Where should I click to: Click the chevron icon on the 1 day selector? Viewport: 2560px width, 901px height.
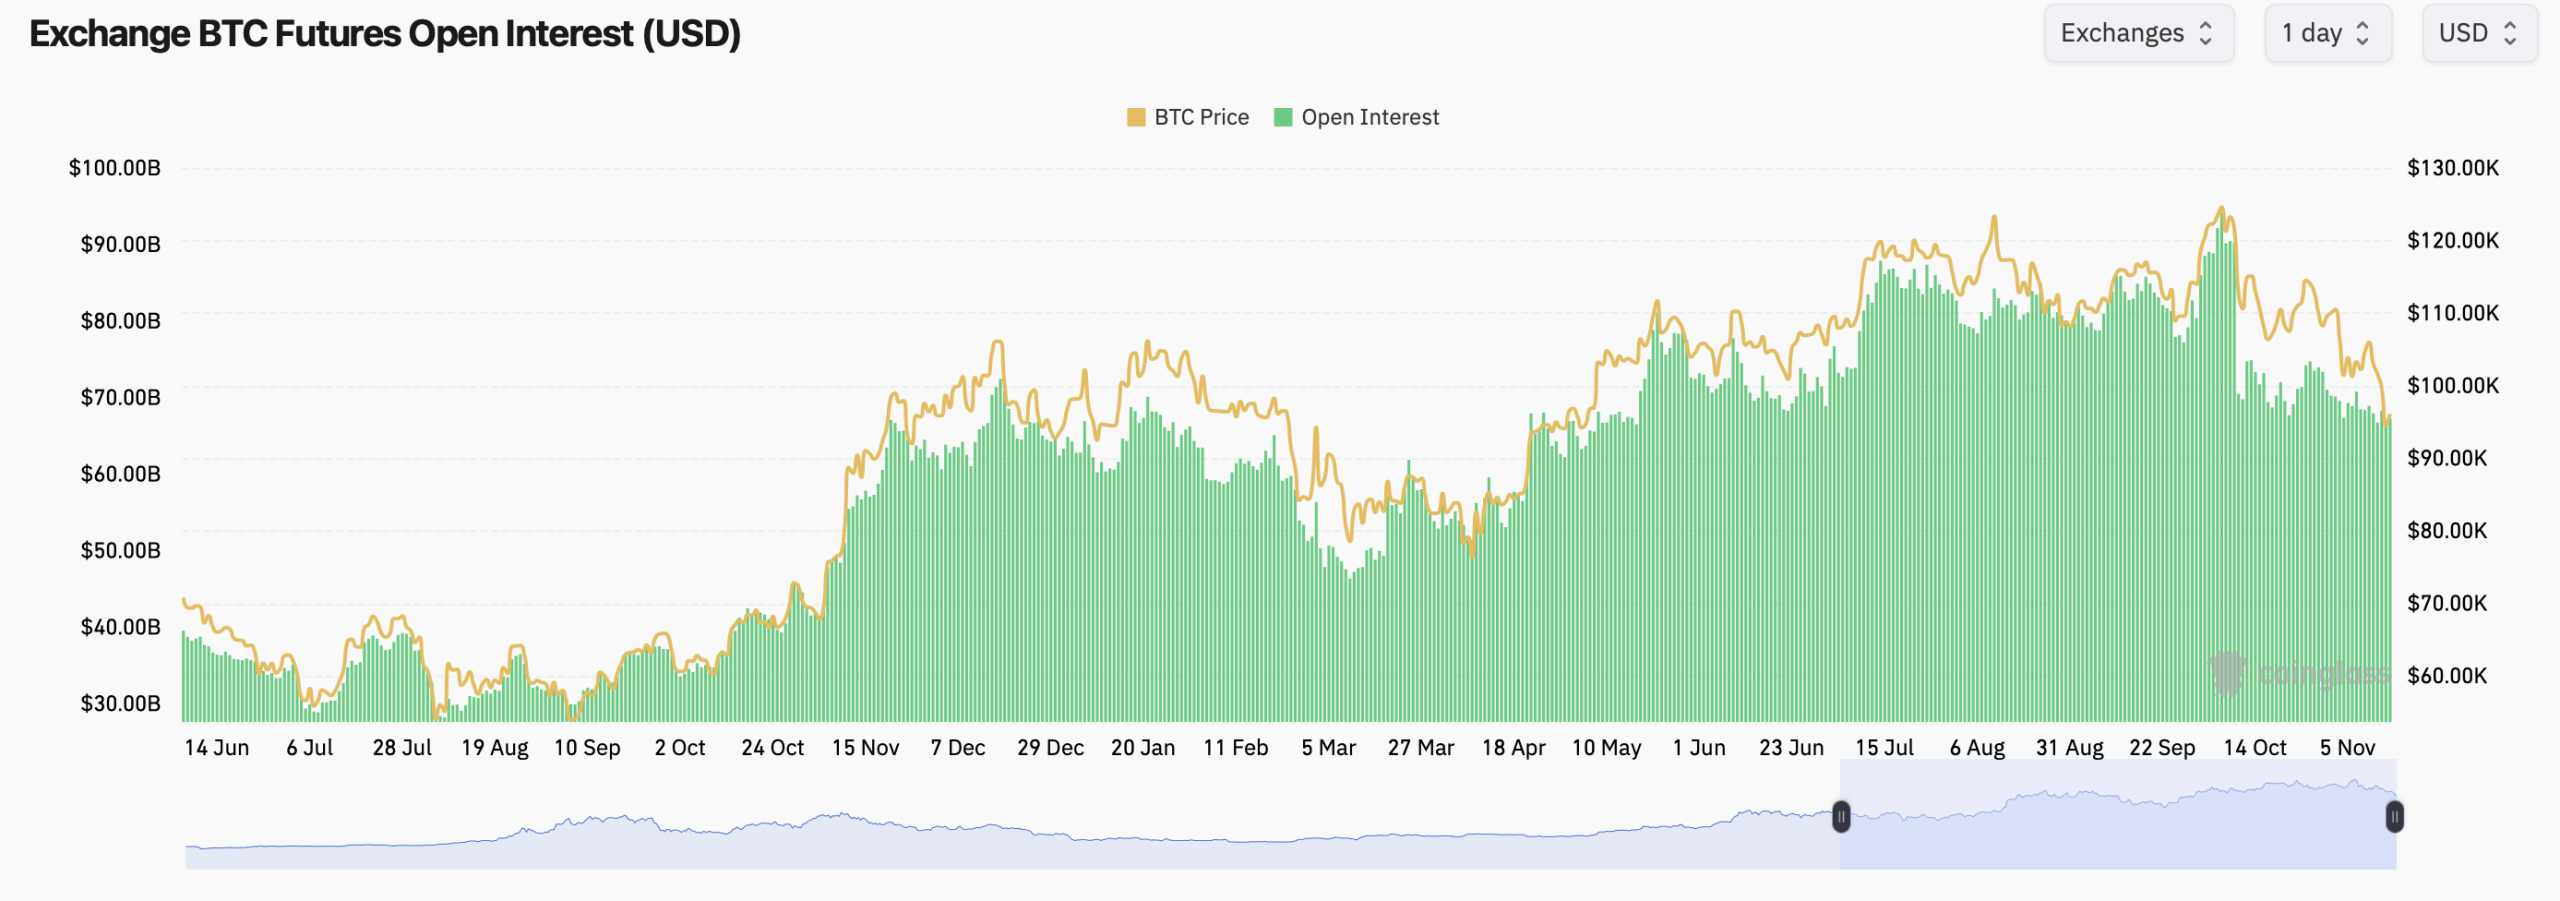pos(2362,33)
